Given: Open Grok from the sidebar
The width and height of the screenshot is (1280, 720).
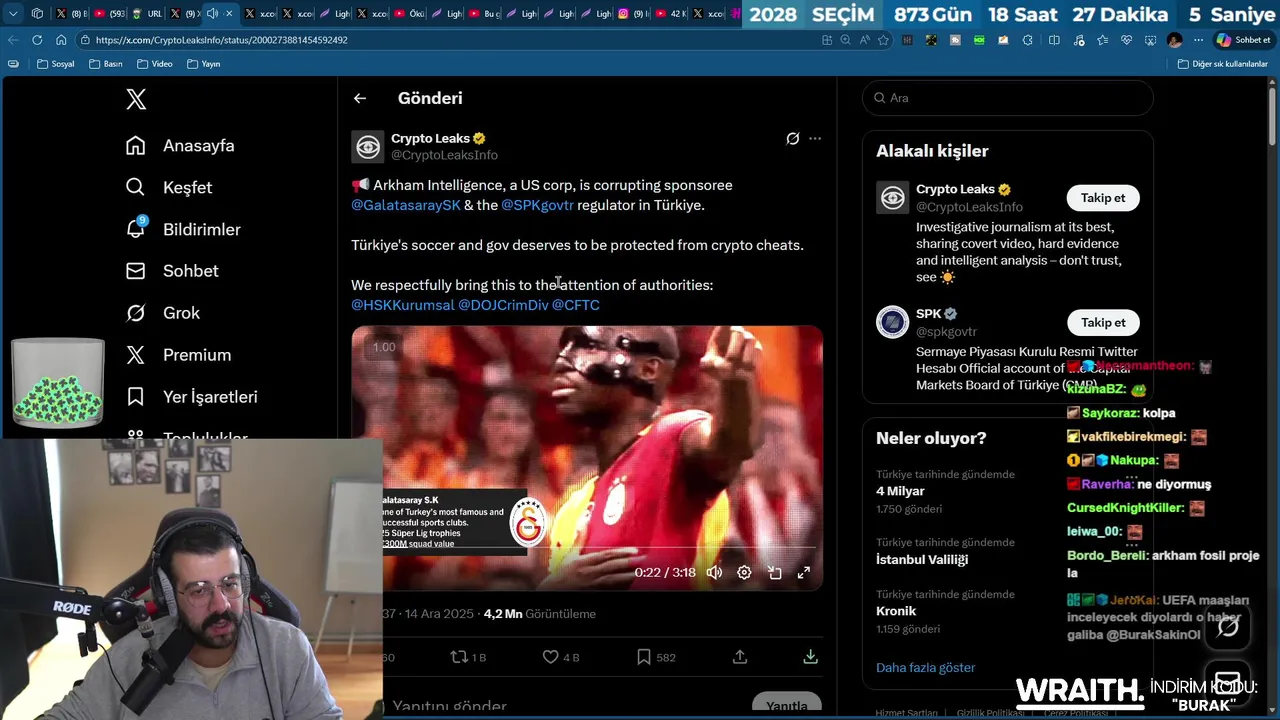Looking at the screenshot, I should [x=163, y=313].
